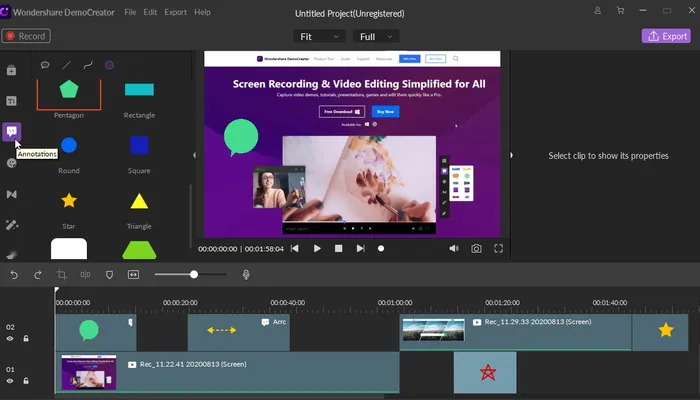Open the Transitions sidebar icon
This screenshot has width=700, height=400.
point(12,194)
